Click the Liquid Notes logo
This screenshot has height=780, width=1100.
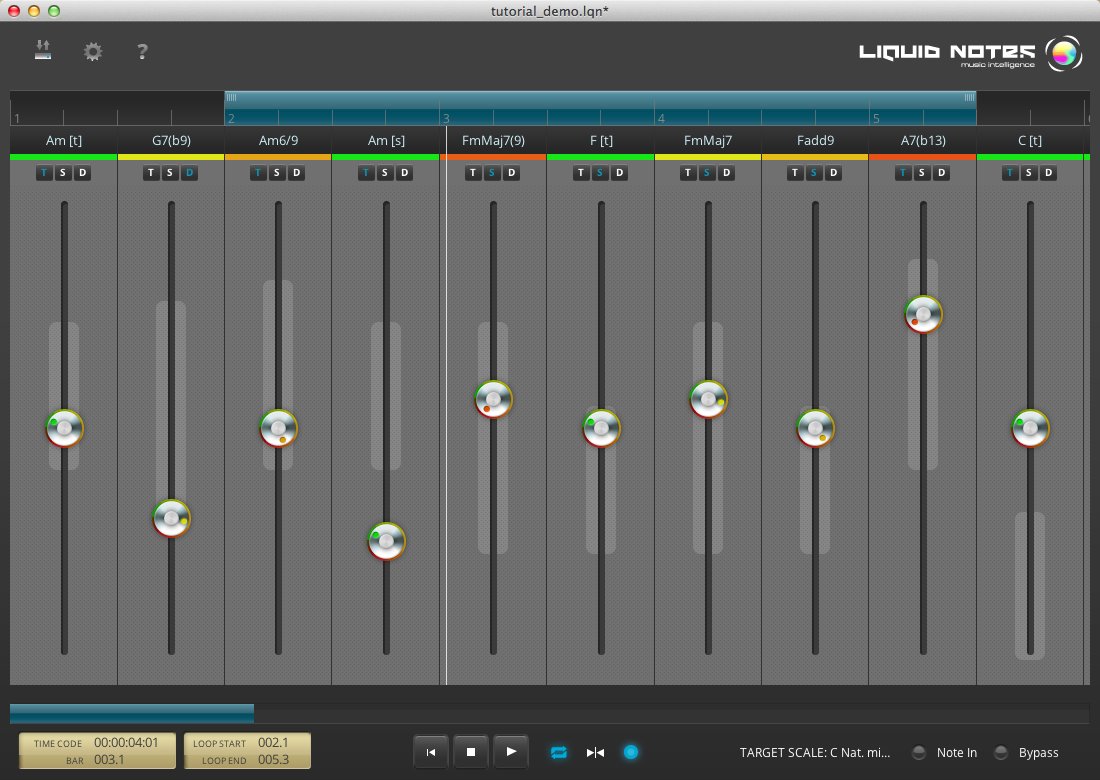[969, 53]
